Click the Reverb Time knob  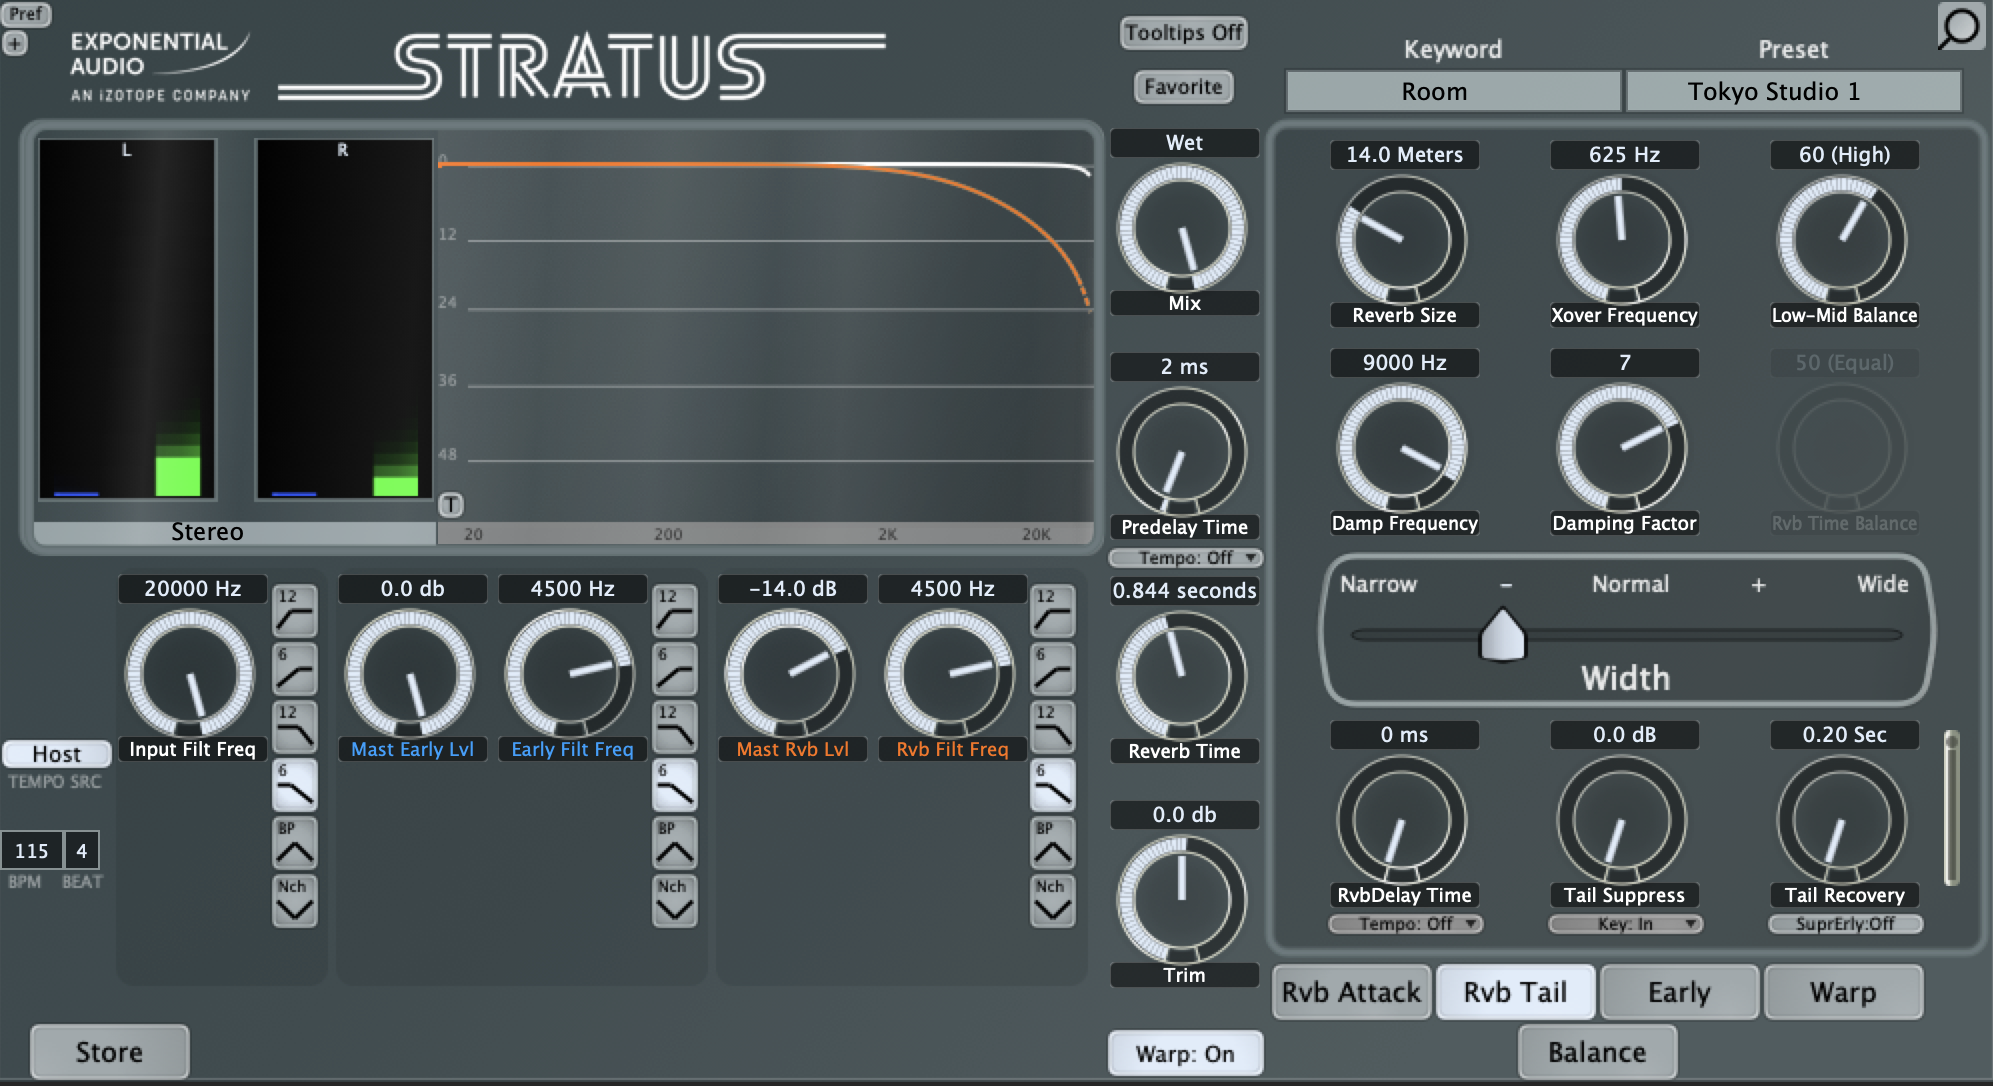click(x=1182, y=676)
